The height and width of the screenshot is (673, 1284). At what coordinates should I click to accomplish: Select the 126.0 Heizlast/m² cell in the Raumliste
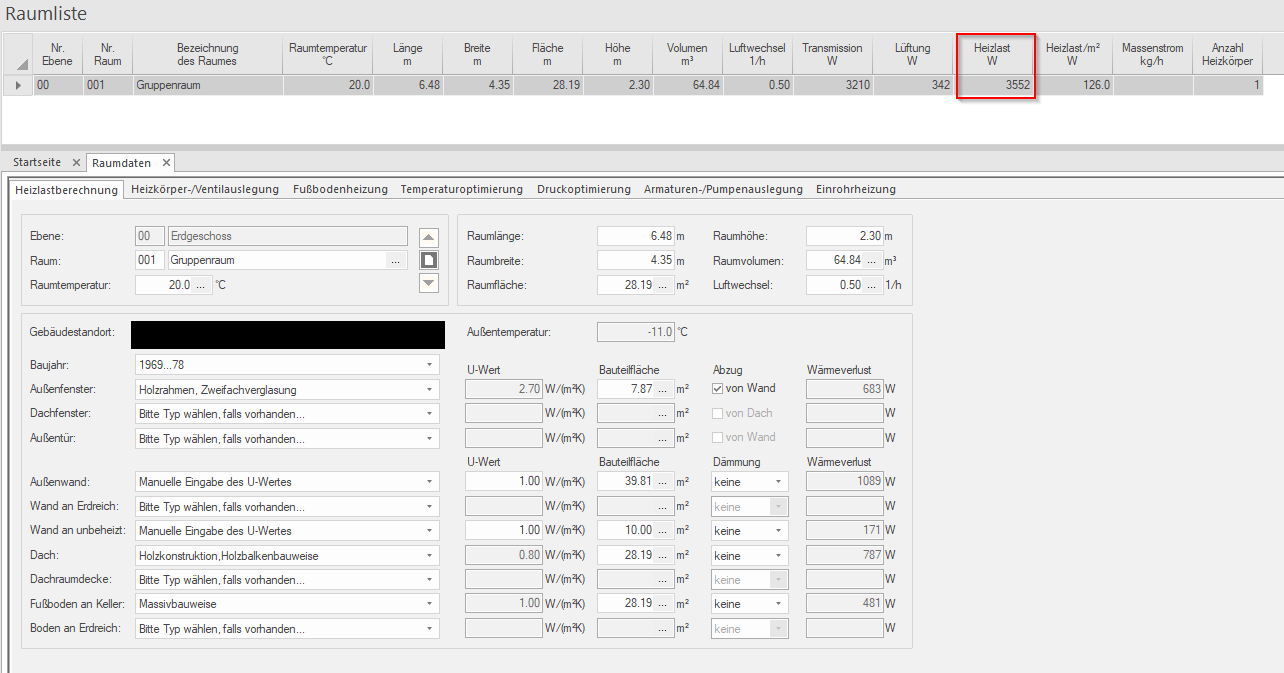(x=1074, y=86)
